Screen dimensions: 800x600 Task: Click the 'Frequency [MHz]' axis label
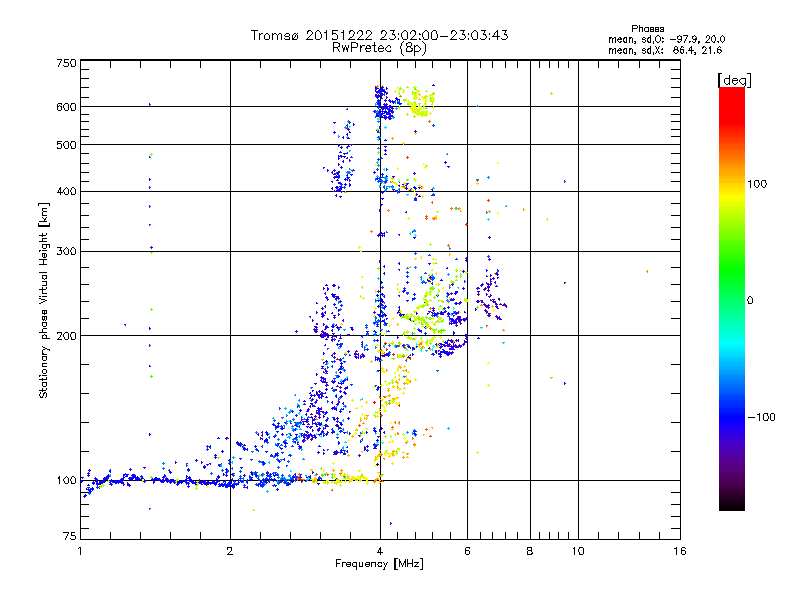379,564
